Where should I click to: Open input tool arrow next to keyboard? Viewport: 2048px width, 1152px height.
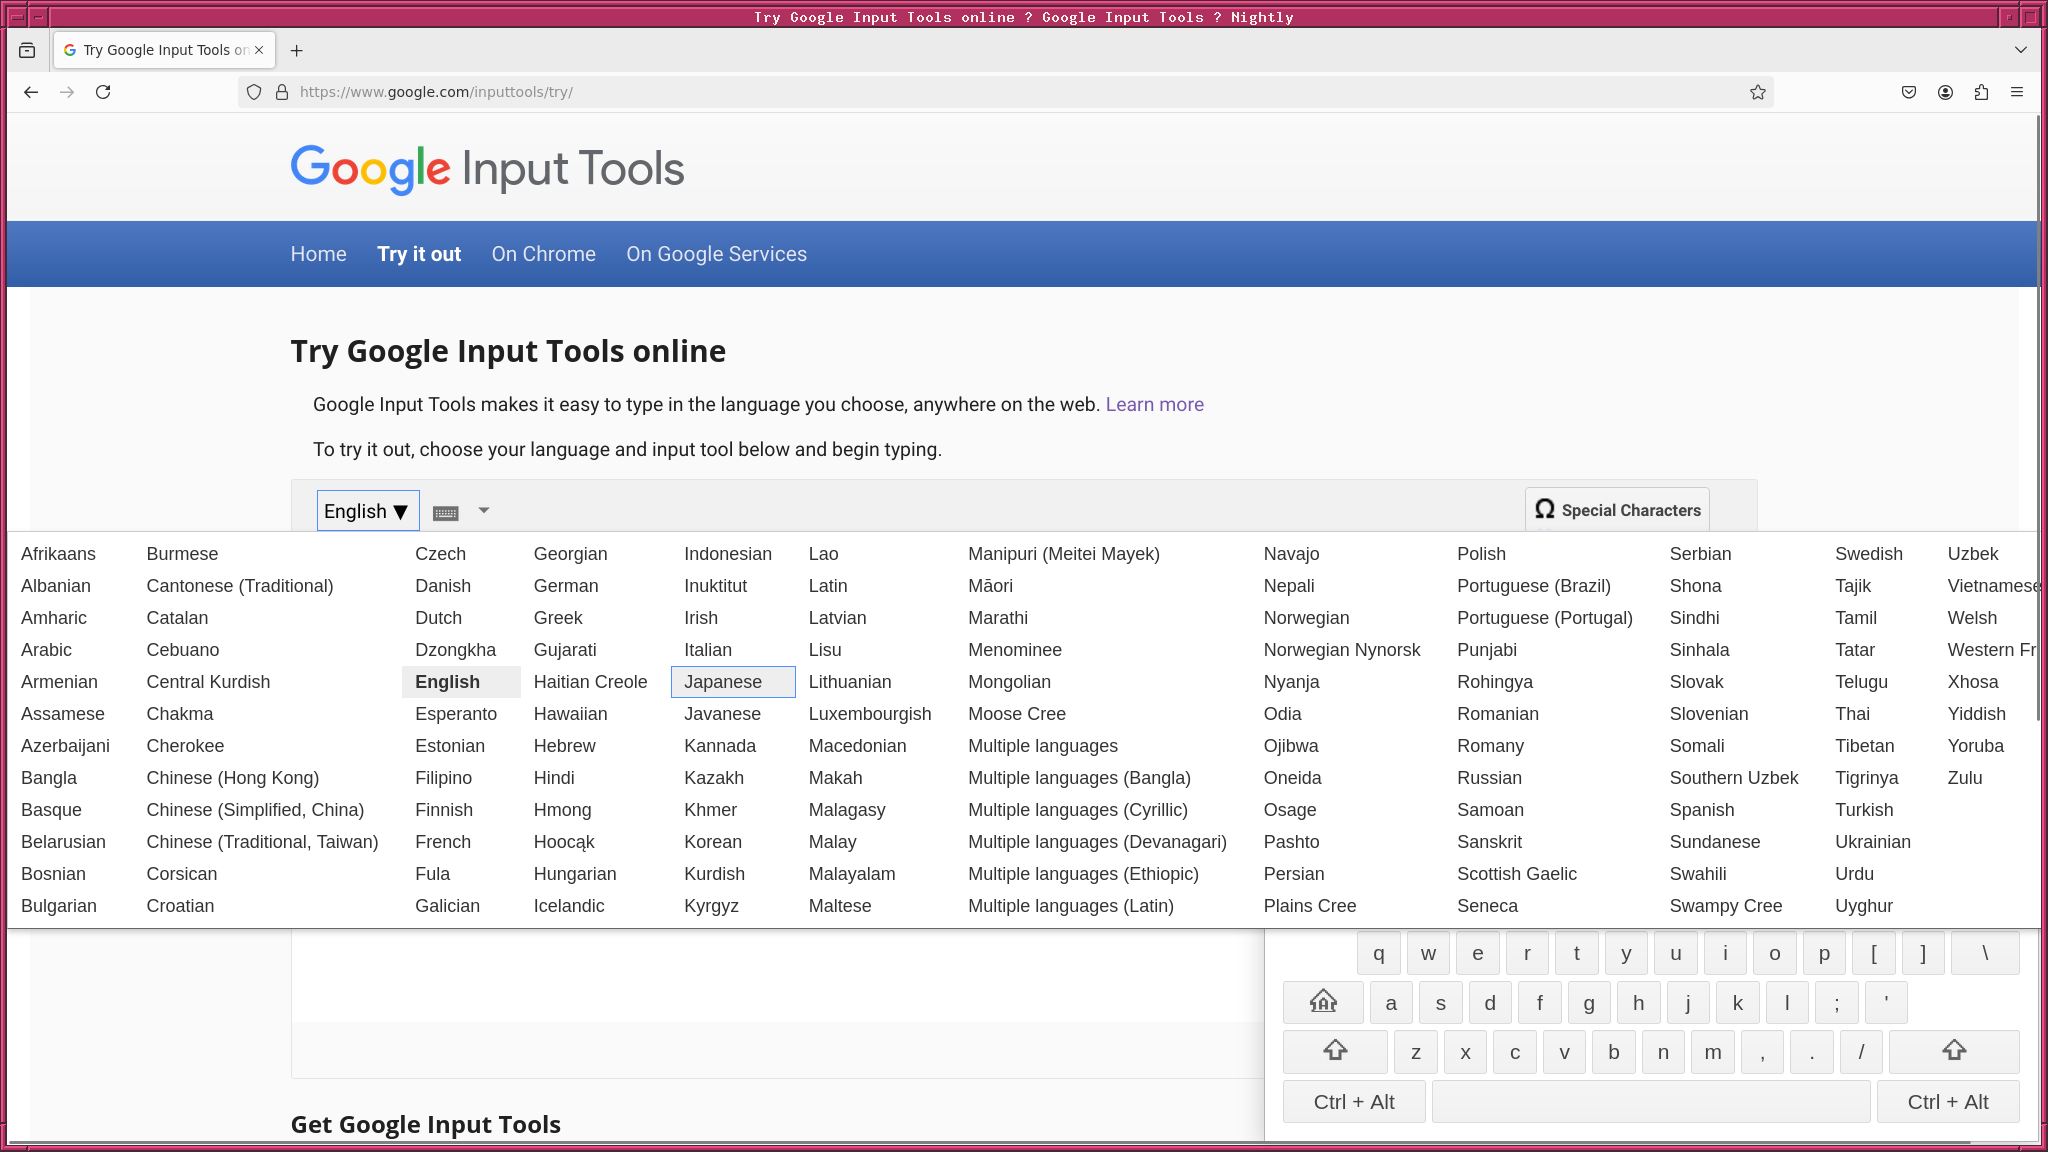coord(484,510)
